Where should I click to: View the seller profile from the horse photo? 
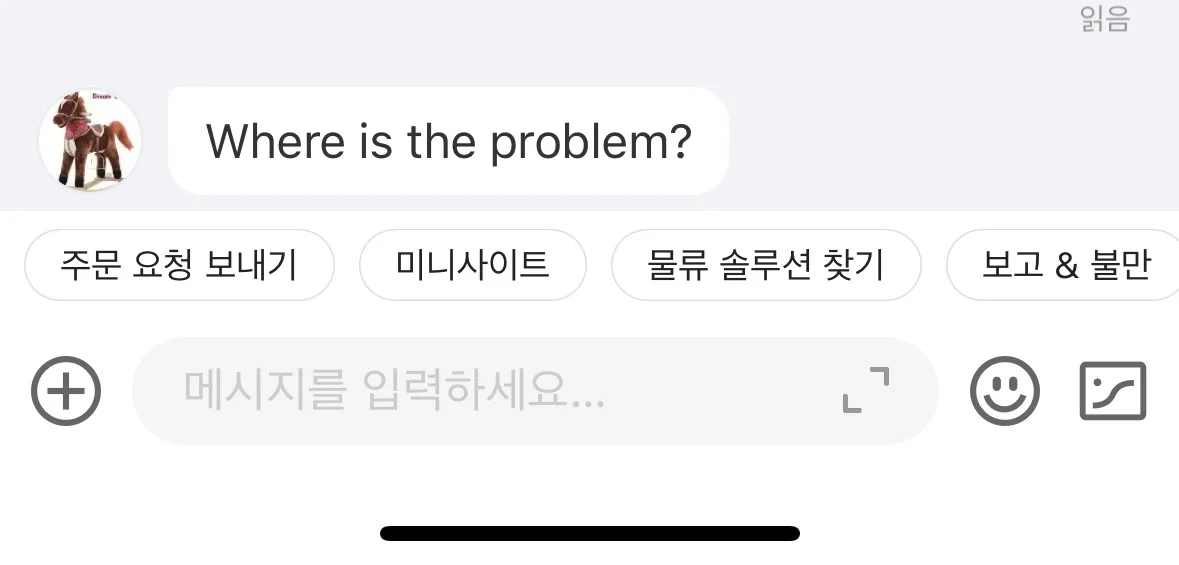tap(89, 140)
